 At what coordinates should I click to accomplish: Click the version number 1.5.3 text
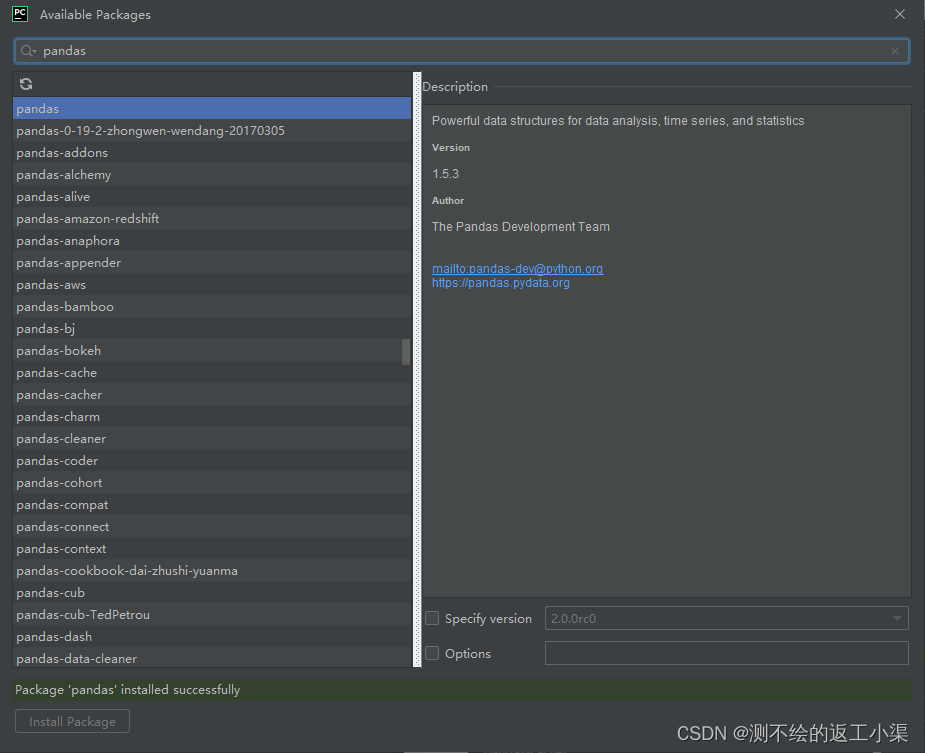pyautogui.click(x=445, y=174)
